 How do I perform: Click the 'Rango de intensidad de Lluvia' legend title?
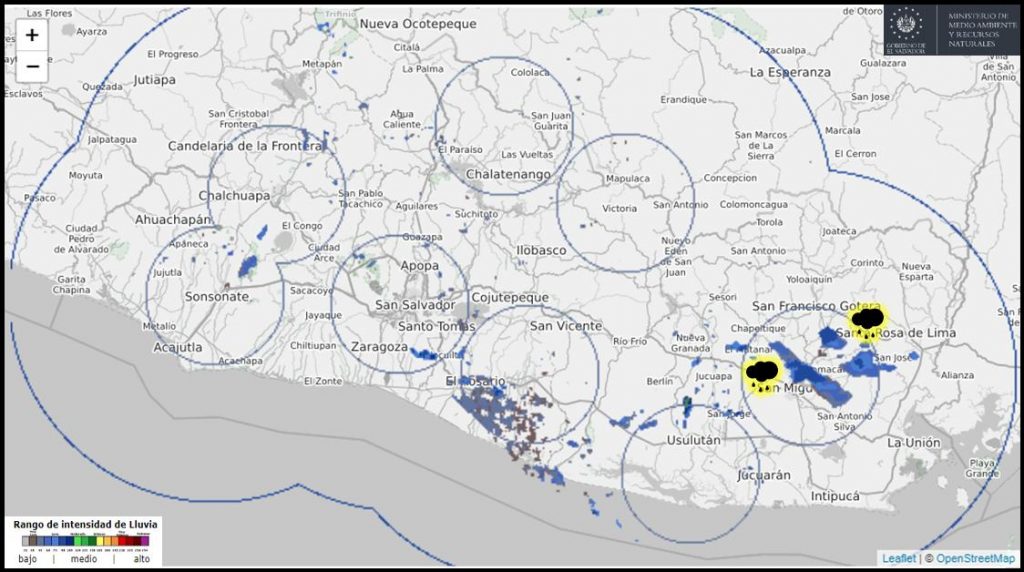[x=84, y=523]
